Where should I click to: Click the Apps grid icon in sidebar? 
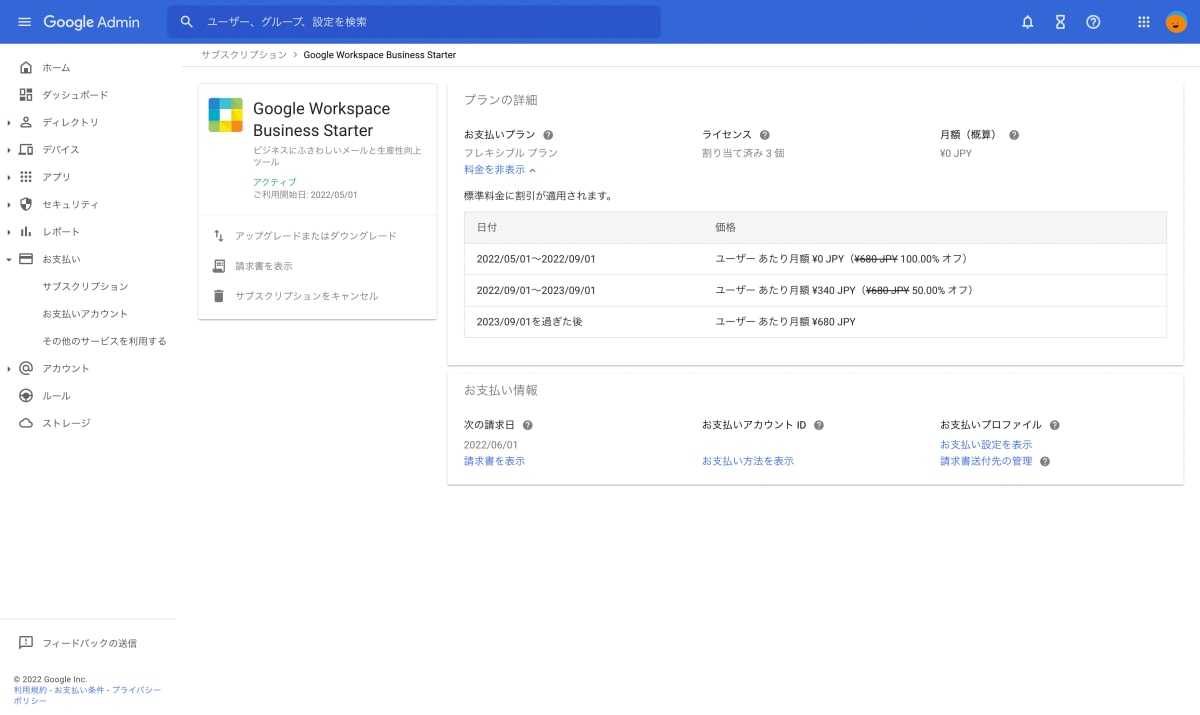click(26, 177)
